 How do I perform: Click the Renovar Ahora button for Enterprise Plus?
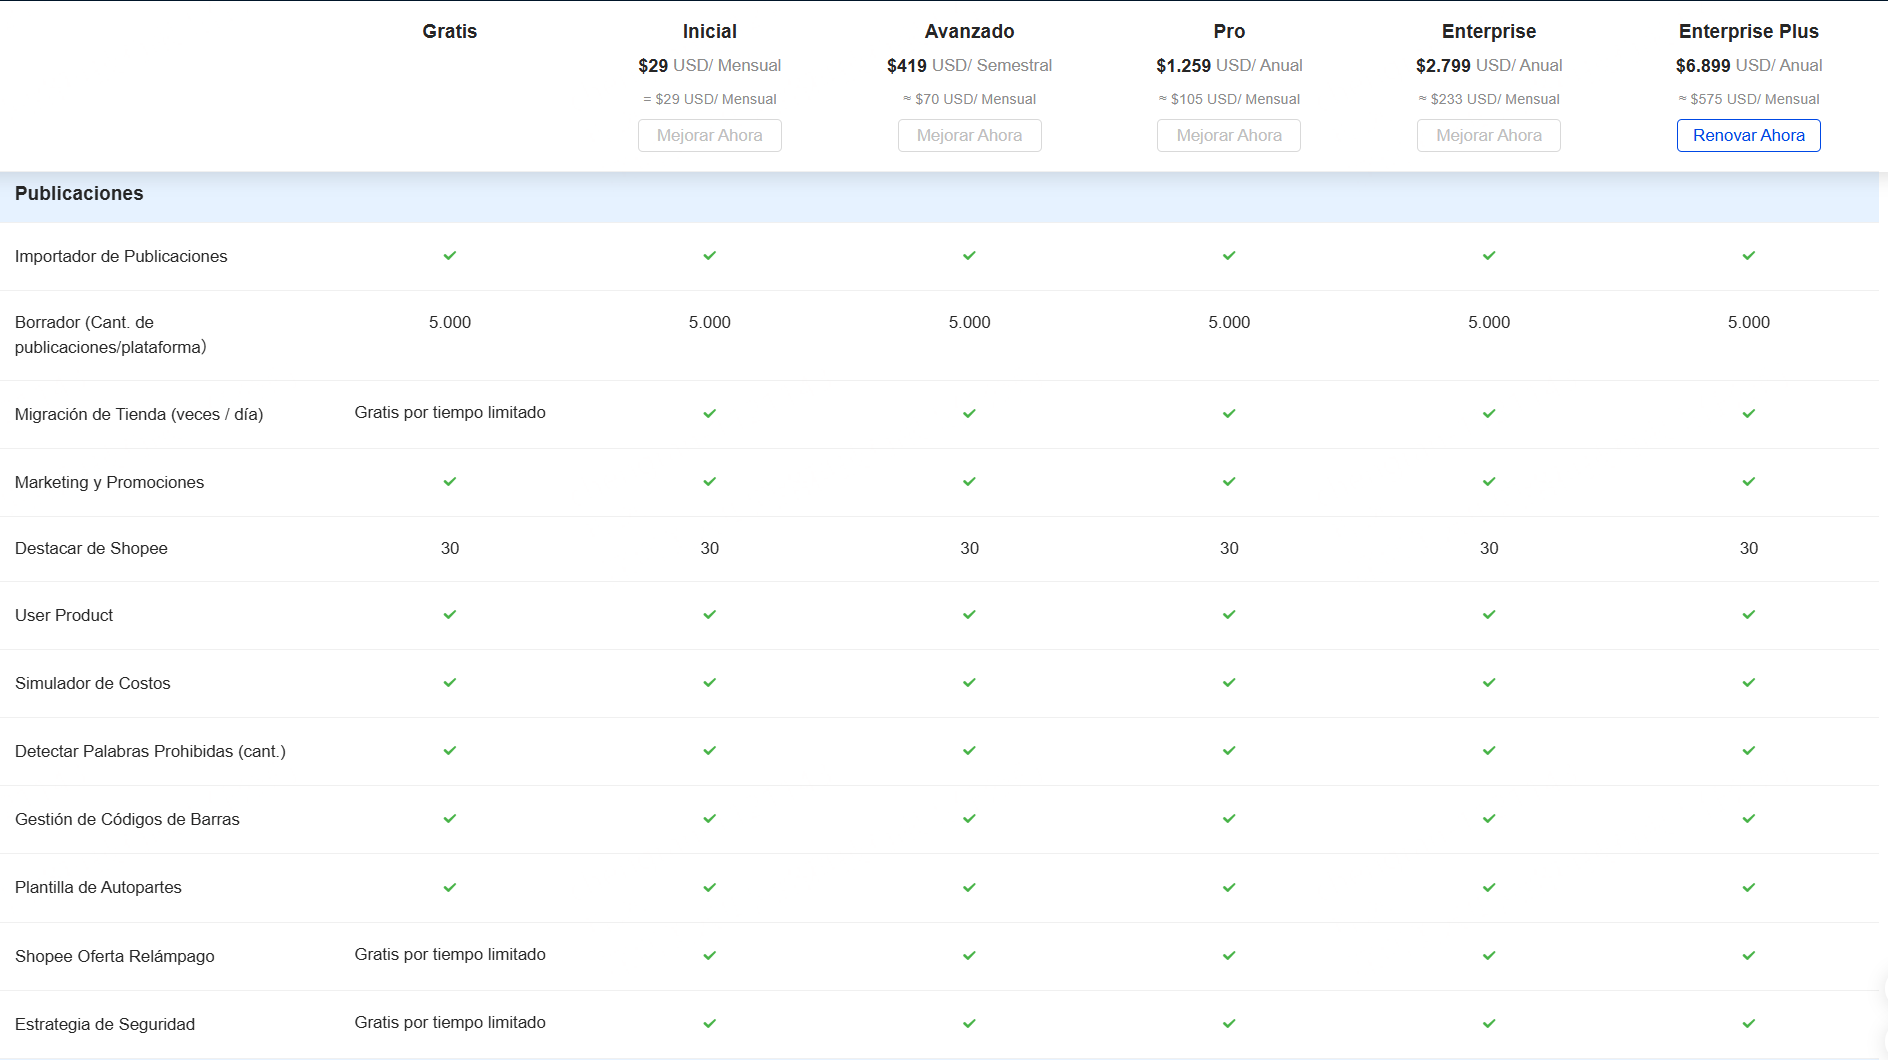1748,136
